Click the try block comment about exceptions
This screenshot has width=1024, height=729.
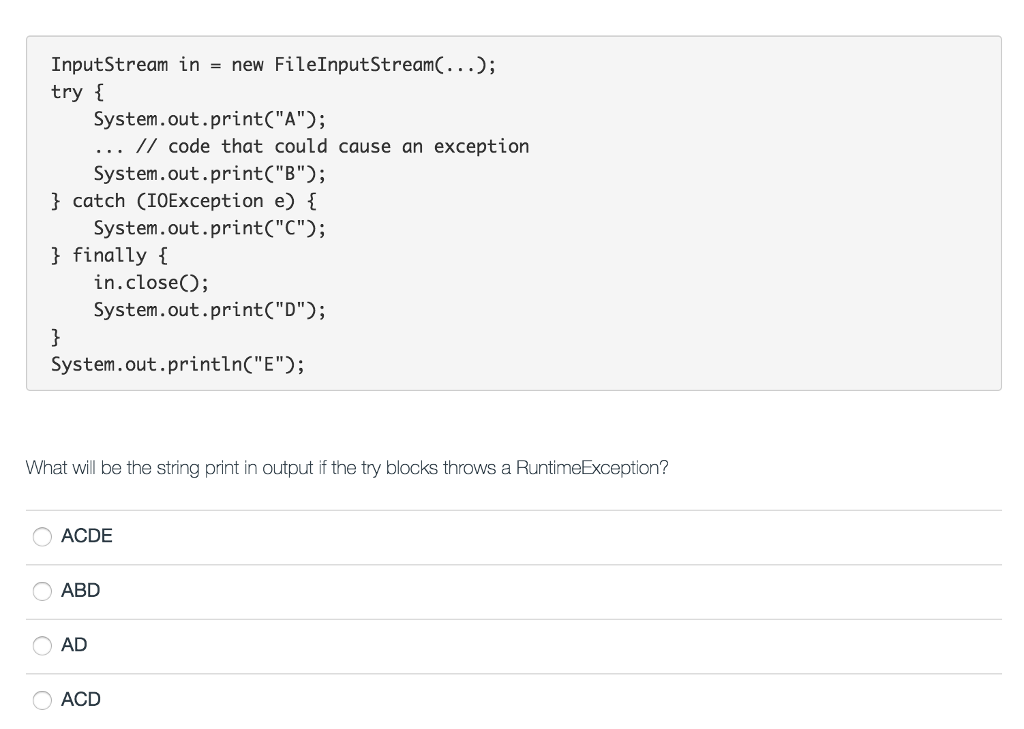coord(312,146)
